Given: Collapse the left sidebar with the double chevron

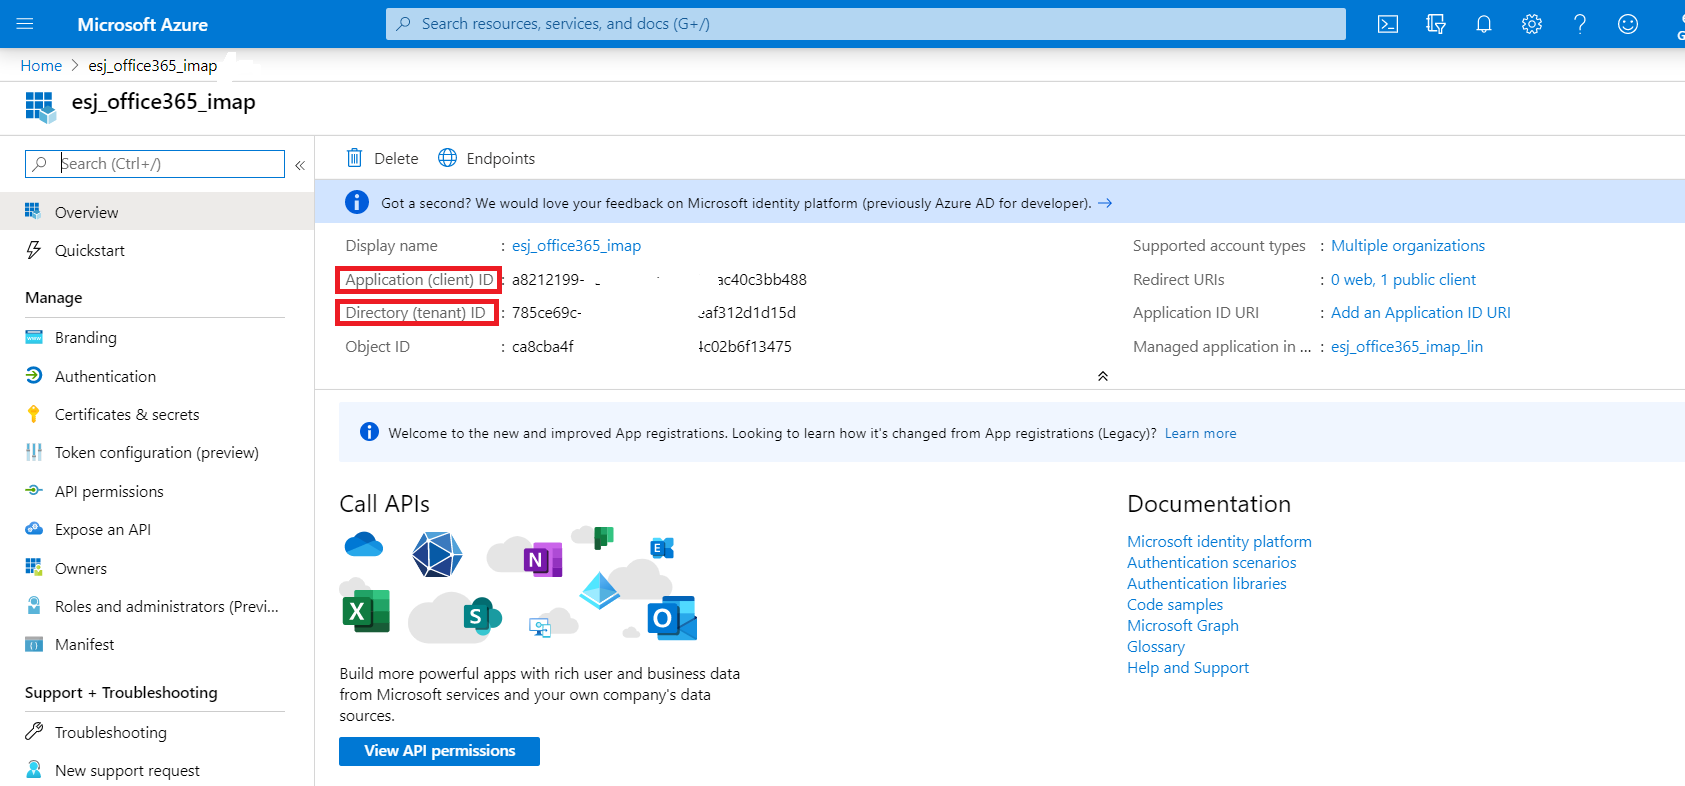Looking at the screenshot, I should (300, 165).
